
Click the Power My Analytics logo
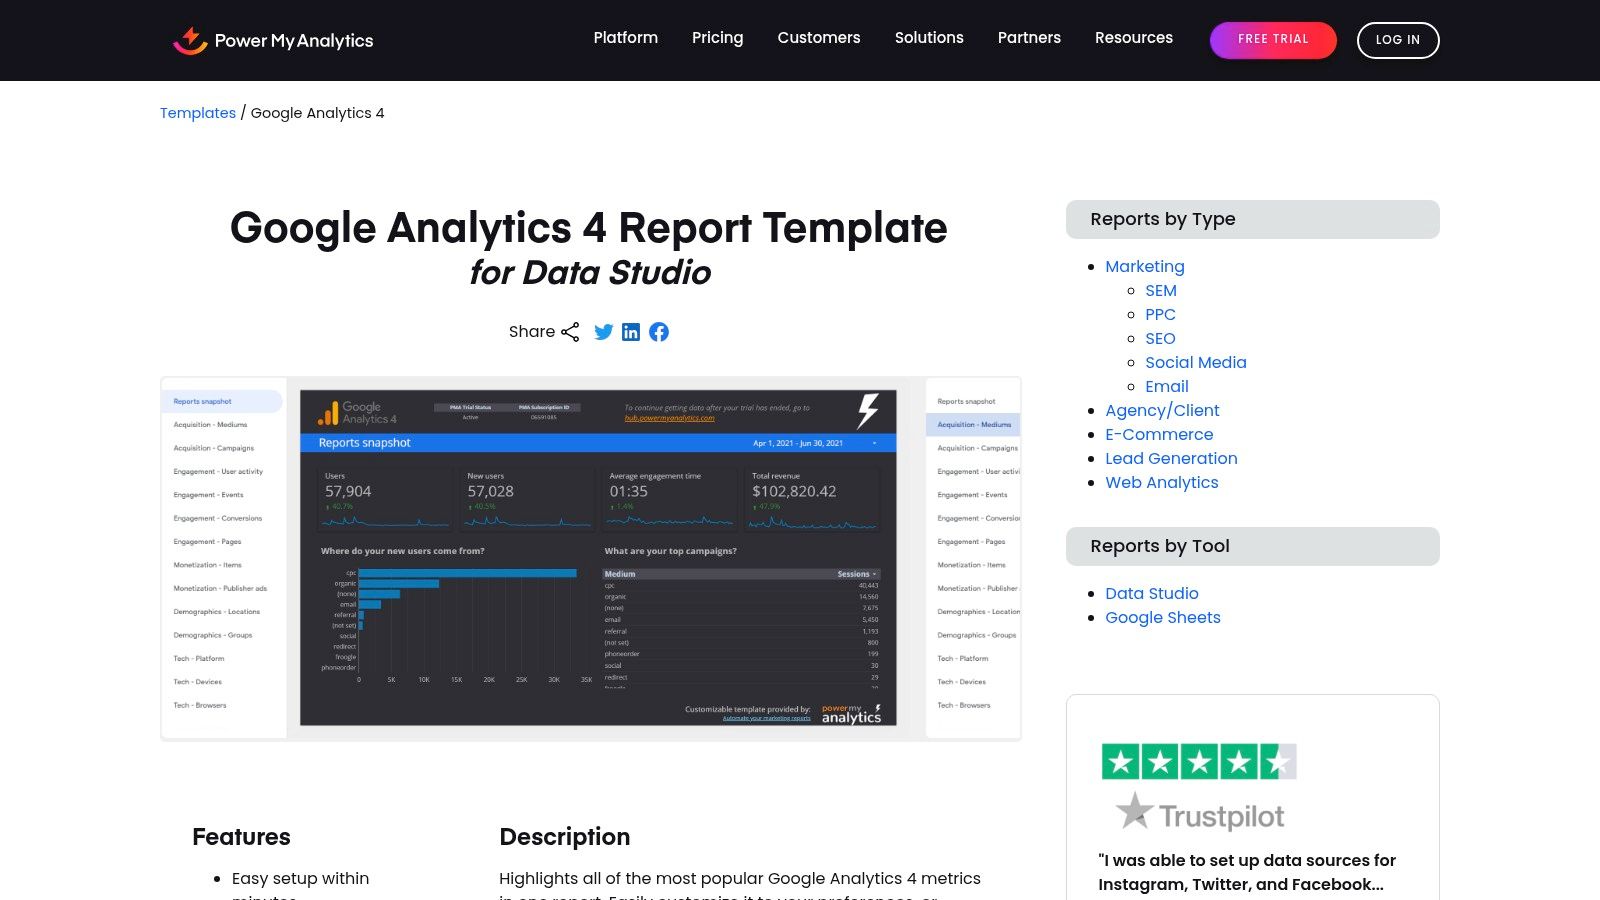click(273, 40)
